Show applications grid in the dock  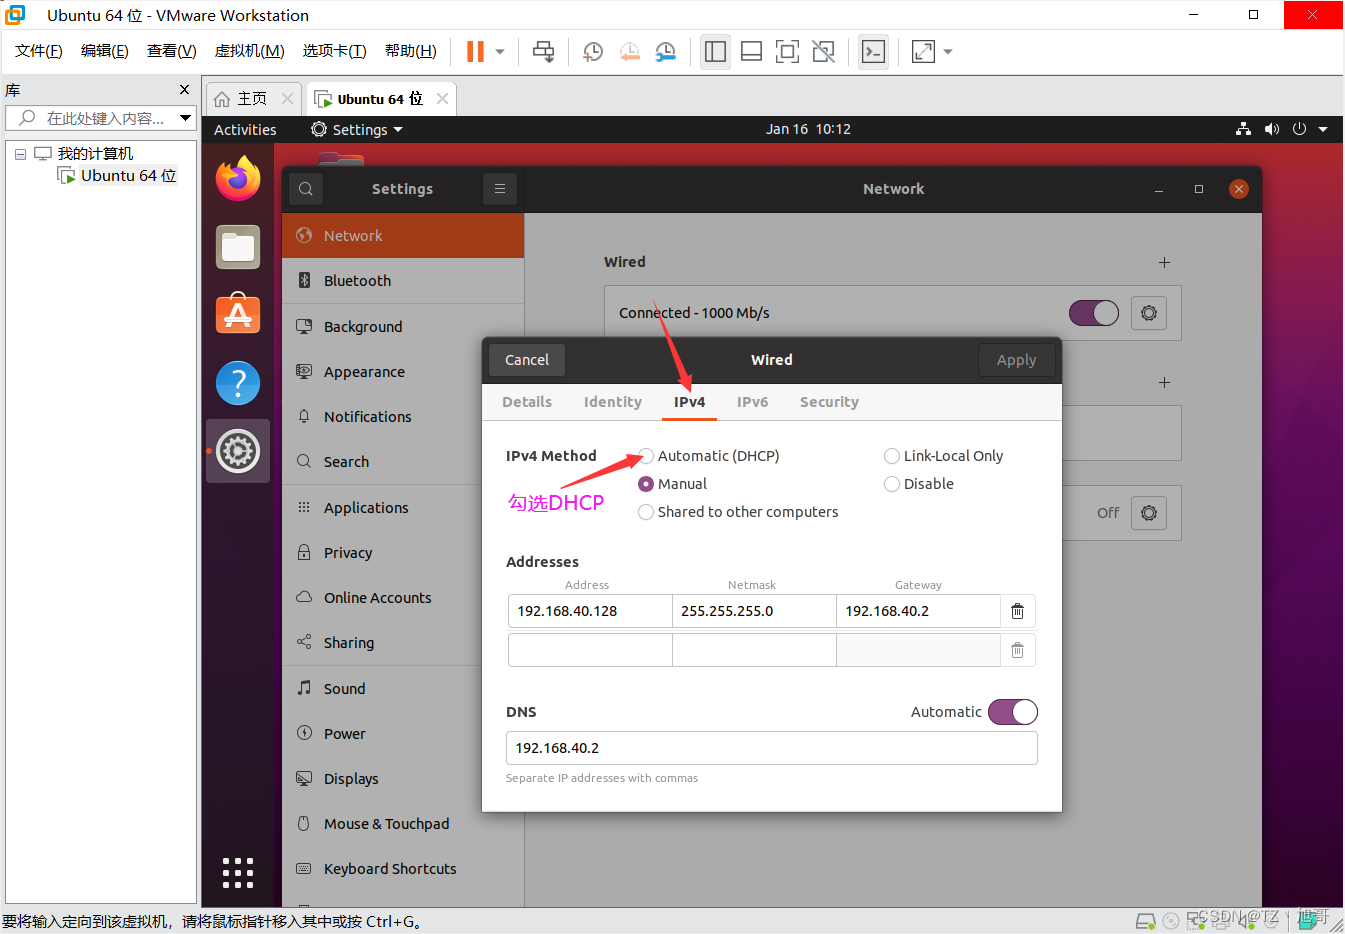pyautogui.click(x=238, y=873)
